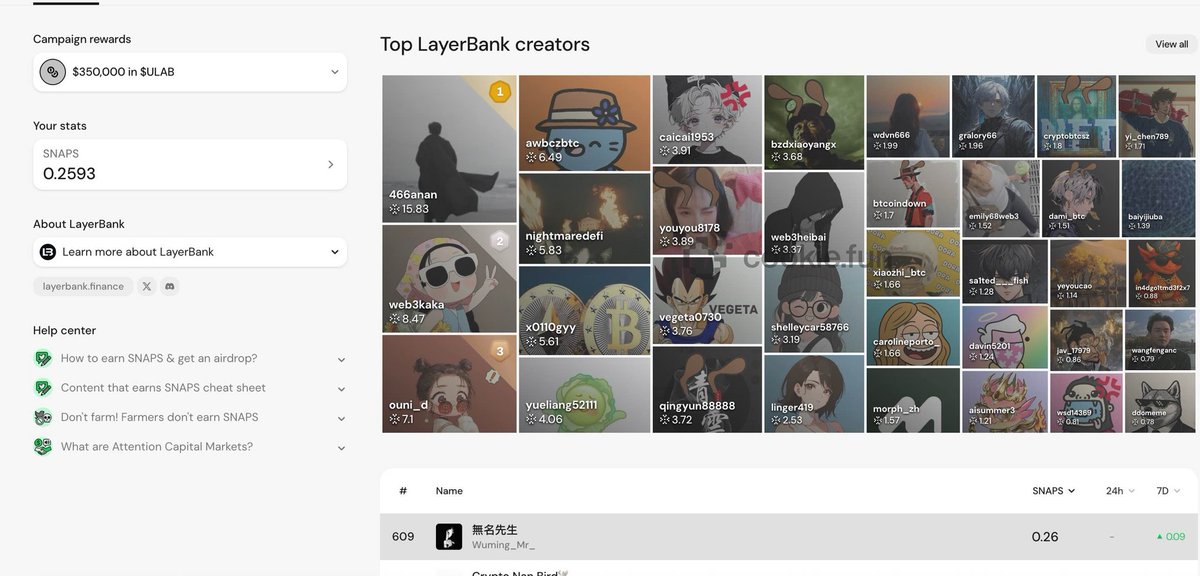This screenshot has height=576, width=1200.
Task: Expand the $350,000 in $ULAB rewards dropdown
Action: click(x=334, y=72)
